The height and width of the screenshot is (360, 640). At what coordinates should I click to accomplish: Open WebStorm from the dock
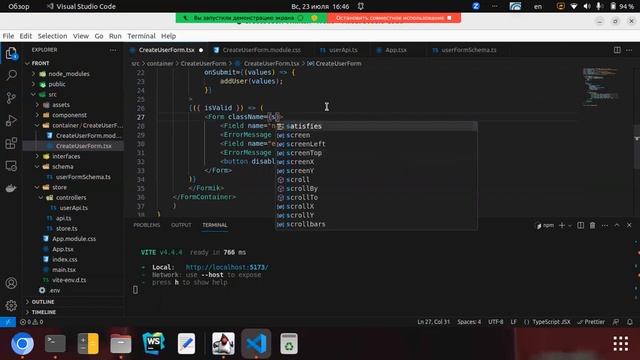pyautogui.click(x=153, y=344)
